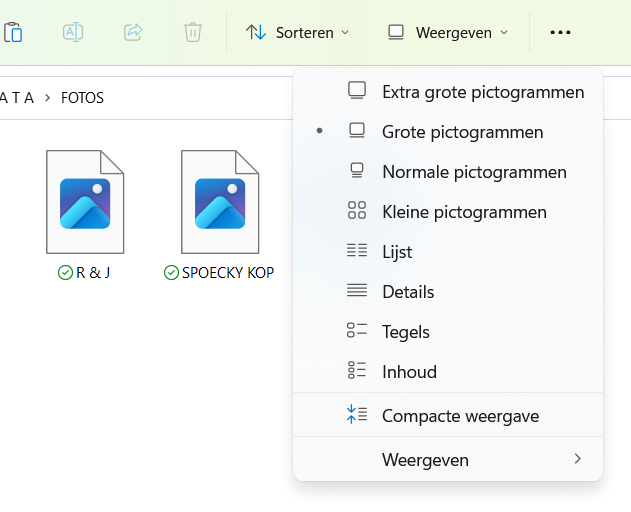Click the Share icon in toolbar
Screen dimensions: 631x512
point(133,32)
